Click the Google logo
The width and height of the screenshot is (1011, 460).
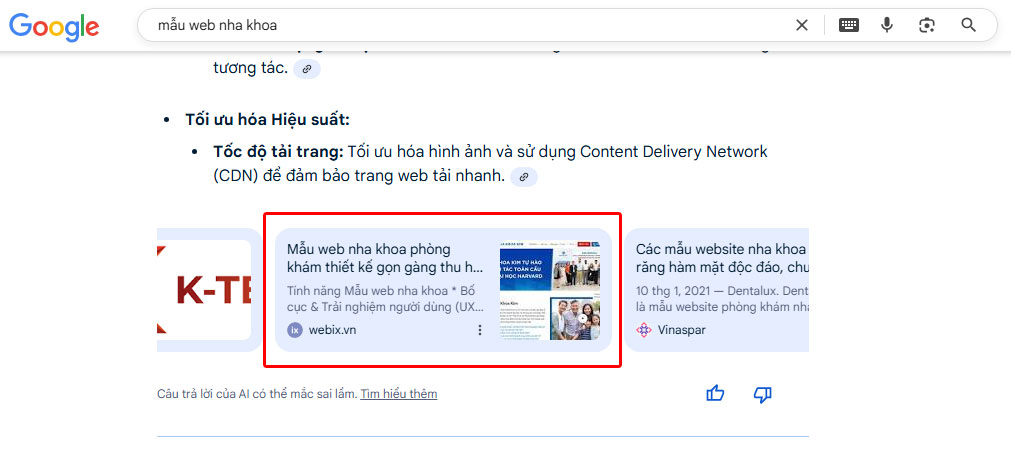click(54, 26)
